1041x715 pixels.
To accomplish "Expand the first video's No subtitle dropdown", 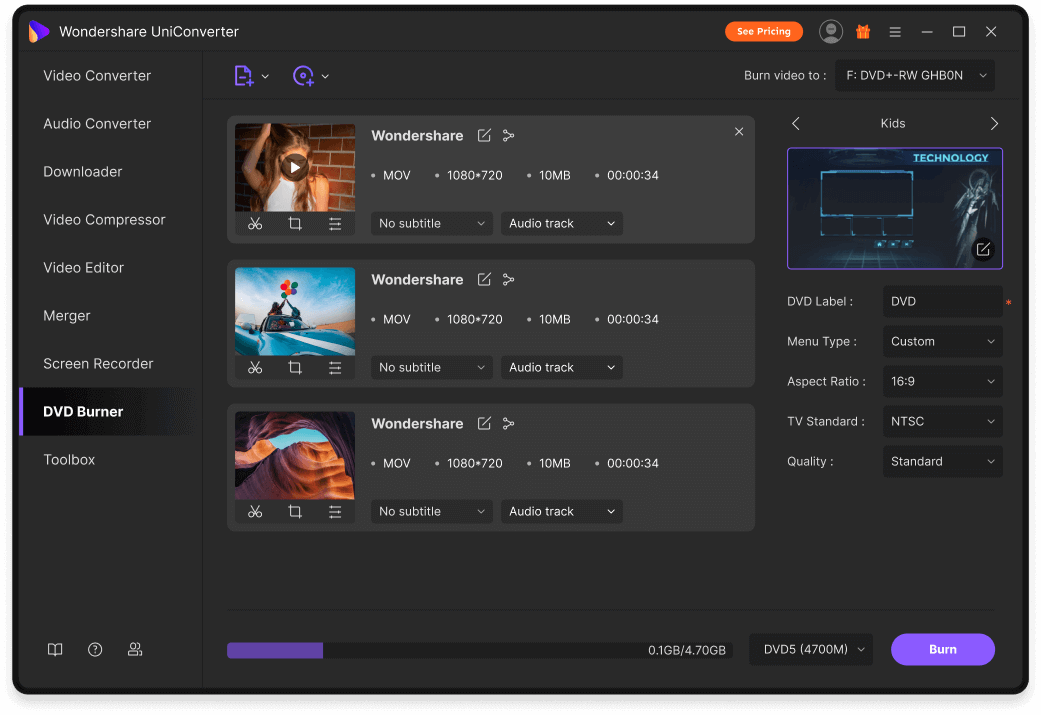I will click(432, 224).
